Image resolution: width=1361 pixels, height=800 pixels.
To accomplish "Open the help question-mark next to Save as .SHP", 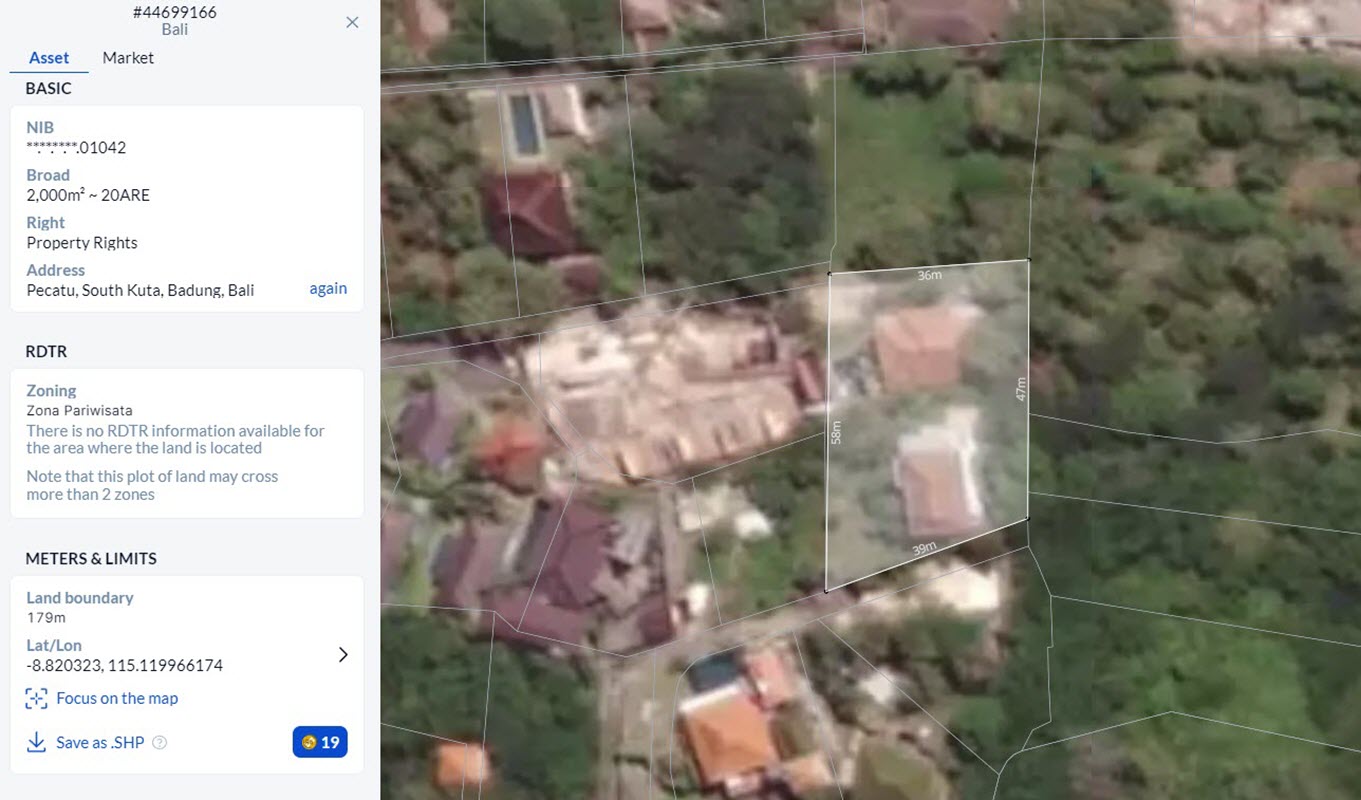I will pos(159,743).
